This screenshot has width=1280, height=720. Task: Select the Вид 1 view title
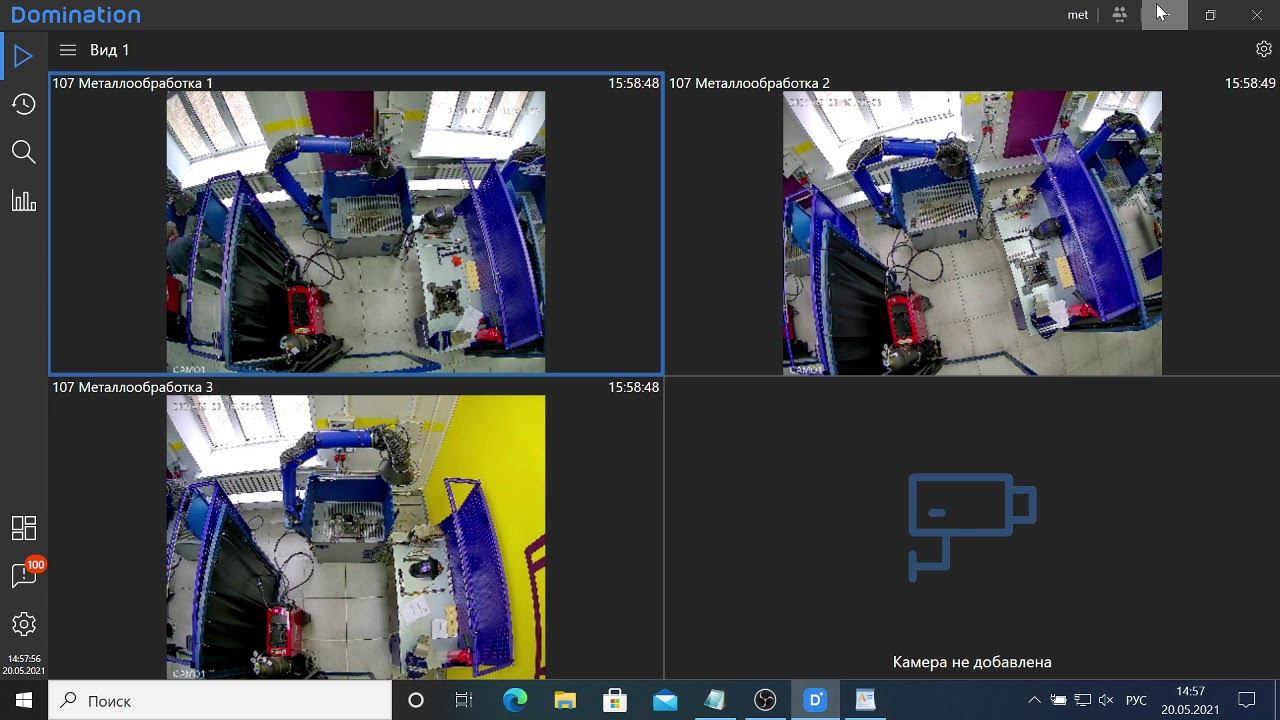coord(110,50)
